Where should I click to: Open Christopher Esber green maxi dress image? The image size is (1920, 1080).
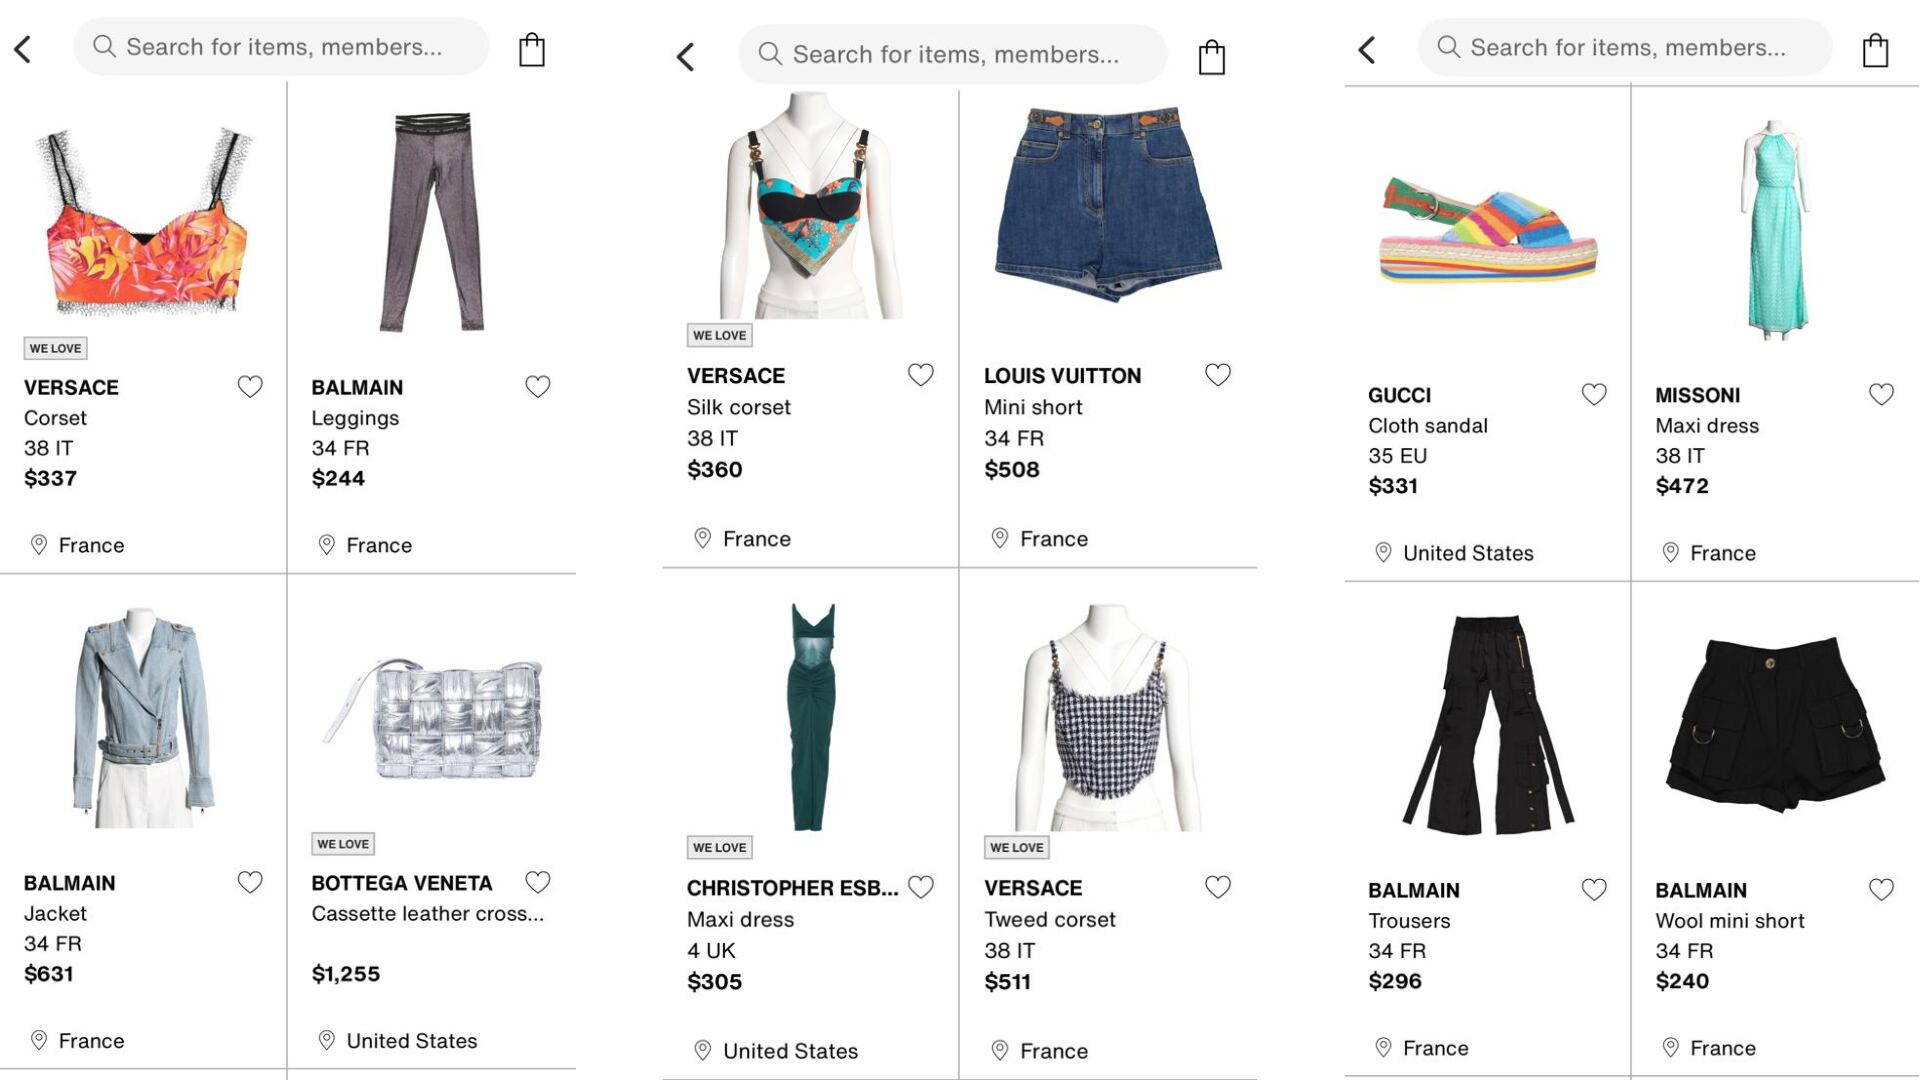(x=810, y=717)
